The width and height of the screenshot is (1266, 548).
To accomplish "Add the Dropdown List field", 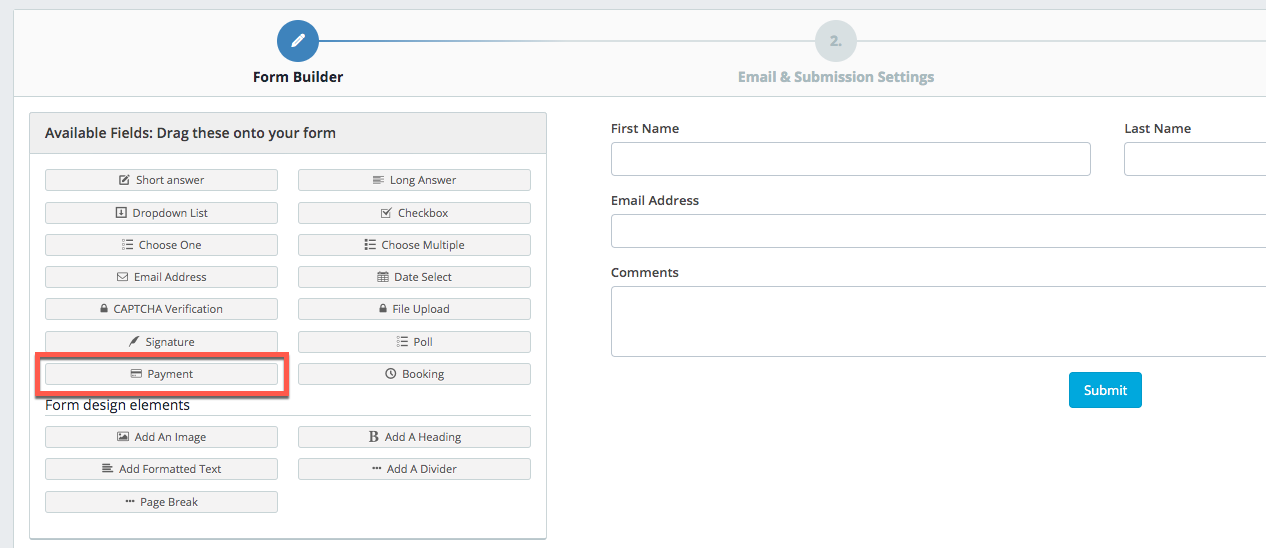I will [161, 213].
